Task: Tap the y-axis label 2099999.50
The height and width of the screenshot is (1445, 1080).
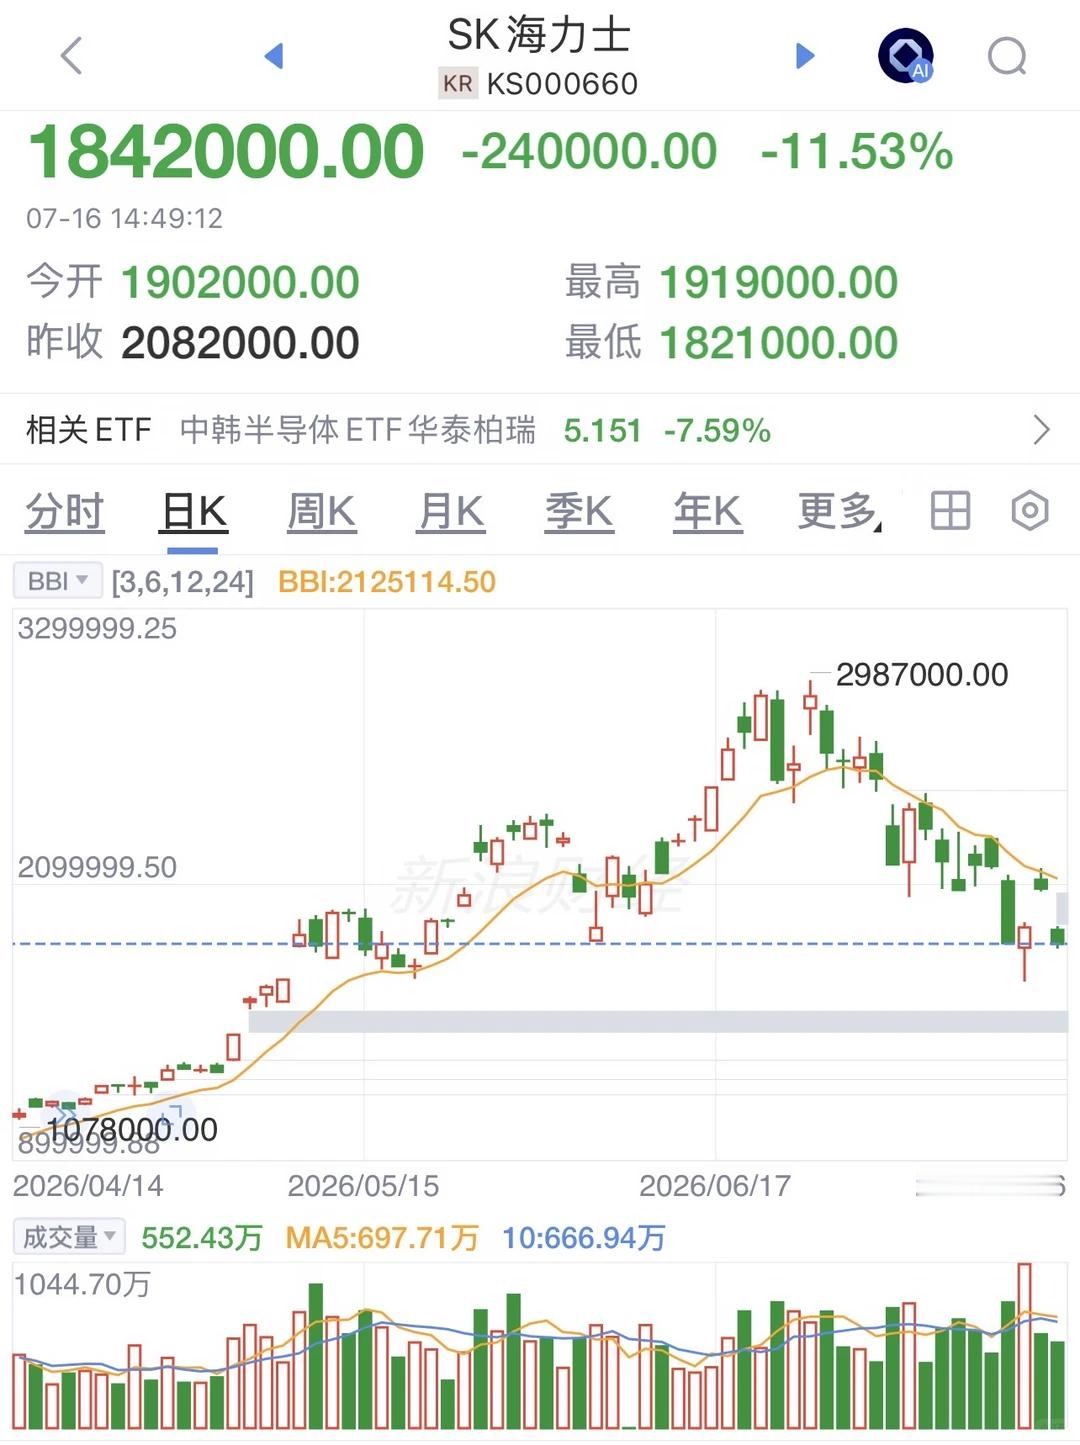Action: [x=97, y=867]
